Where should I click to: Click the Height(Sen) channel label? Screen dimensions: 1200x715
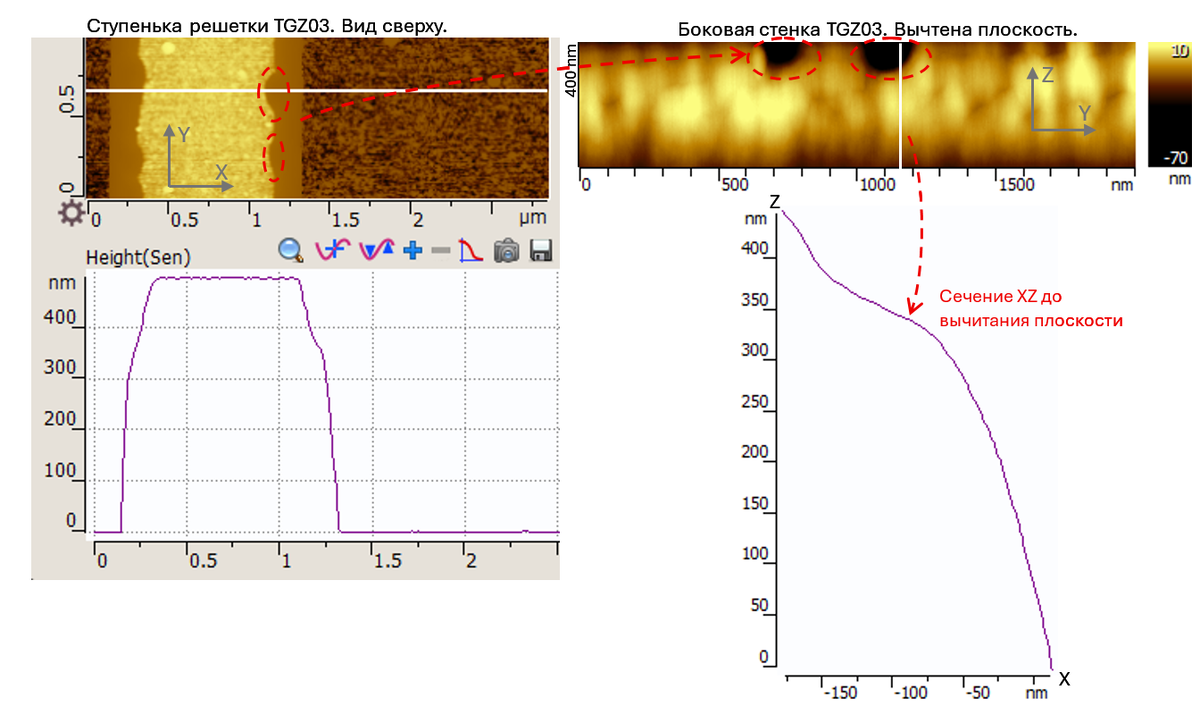pos(138,257)
